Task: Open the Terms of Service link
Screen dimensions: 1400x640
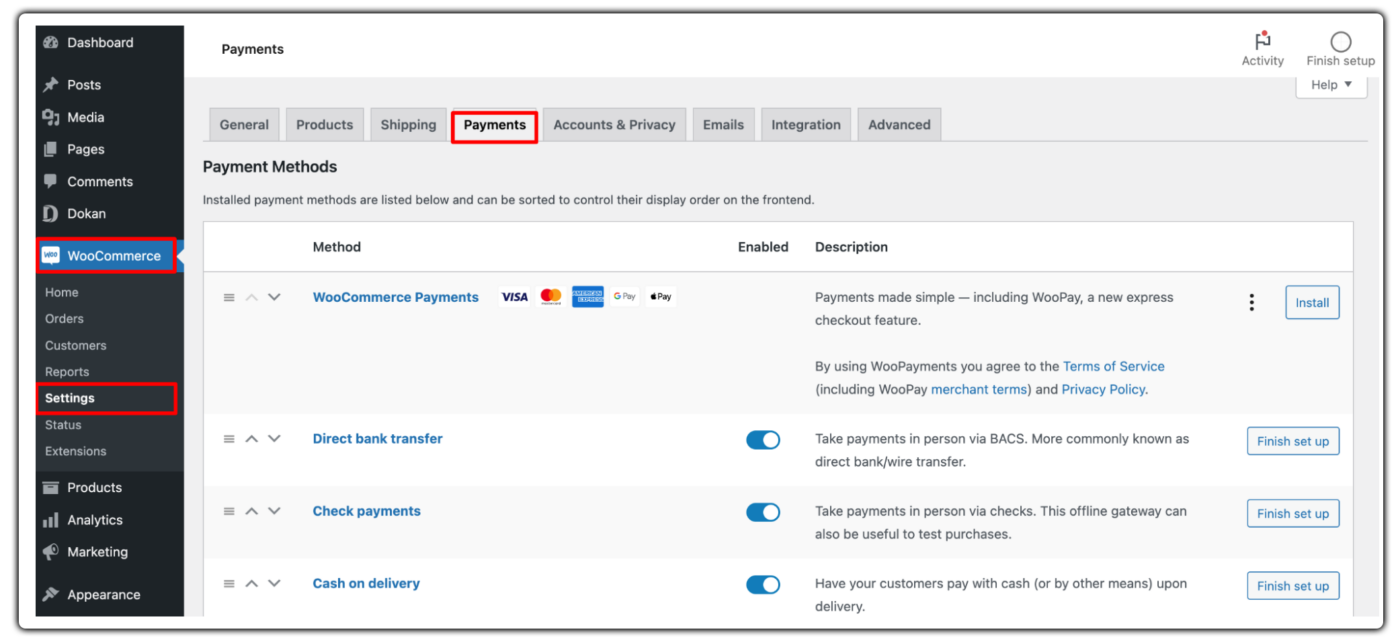Action: (1113, 366)
